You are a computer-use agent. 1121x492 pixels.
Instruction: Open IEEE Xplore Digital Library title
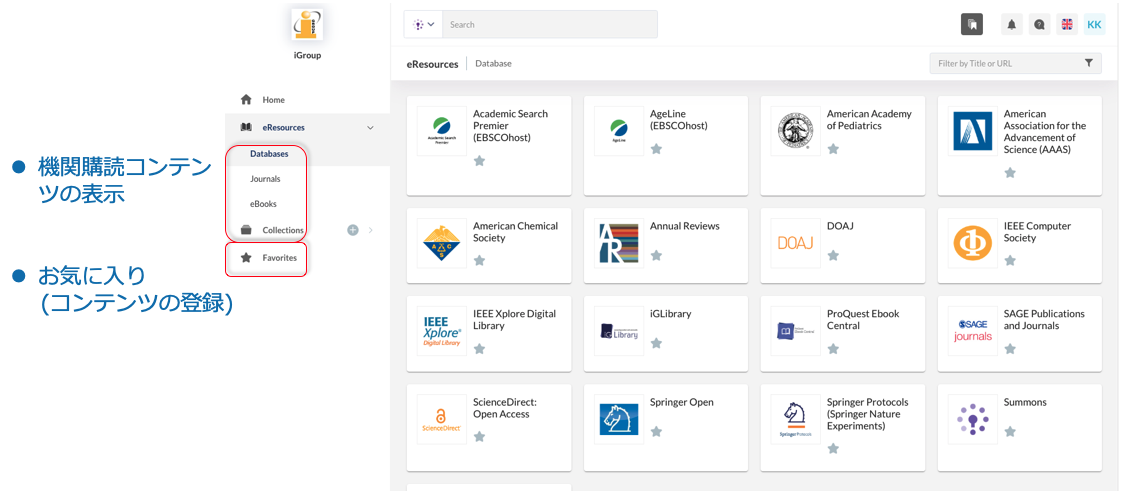click(515, 320)
